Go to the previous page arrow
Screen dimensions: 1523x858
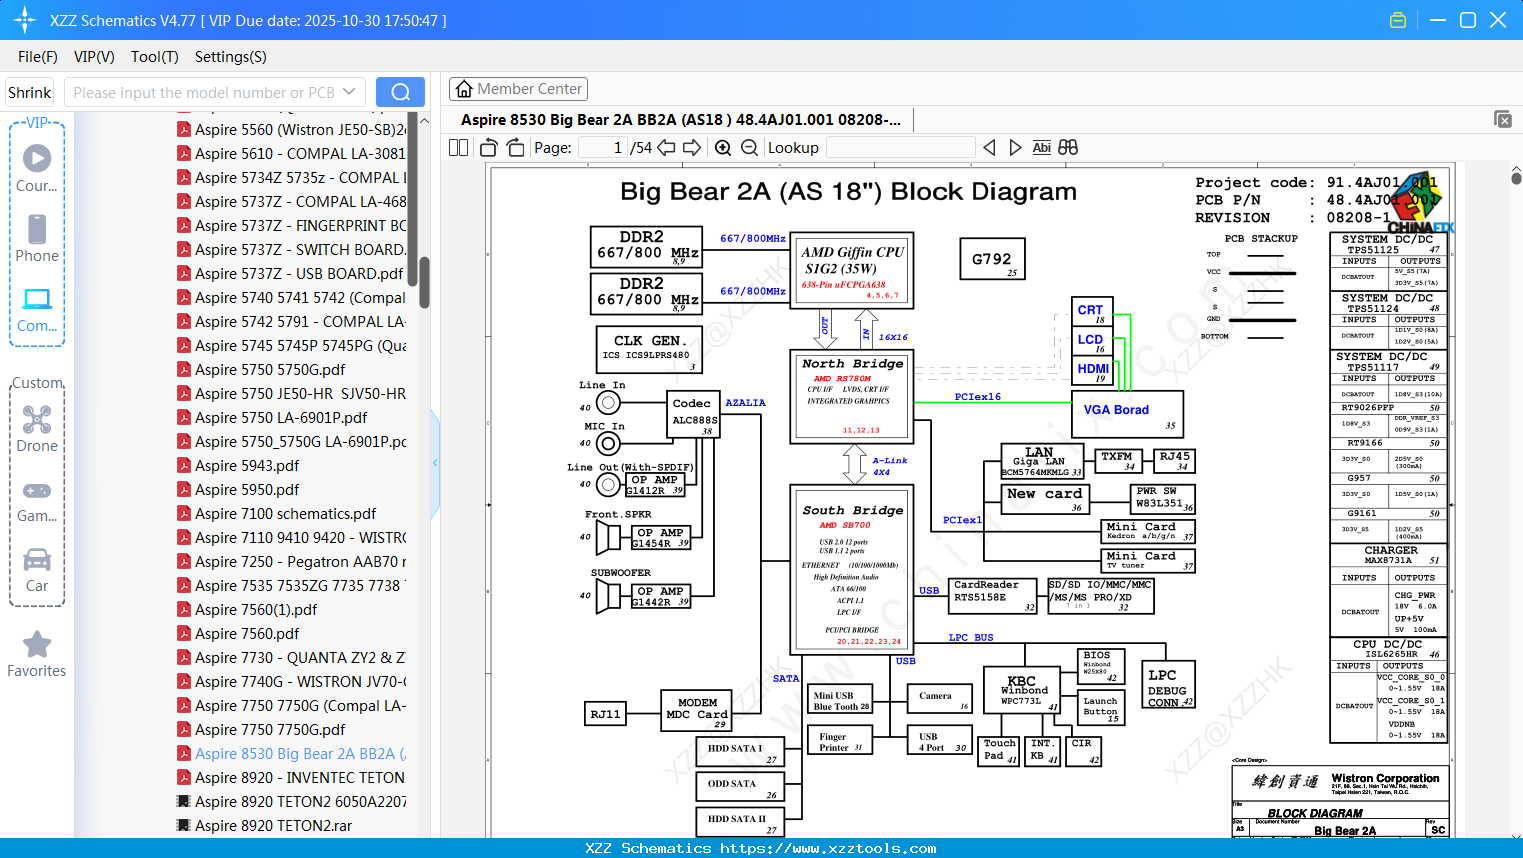click(666, 148)
